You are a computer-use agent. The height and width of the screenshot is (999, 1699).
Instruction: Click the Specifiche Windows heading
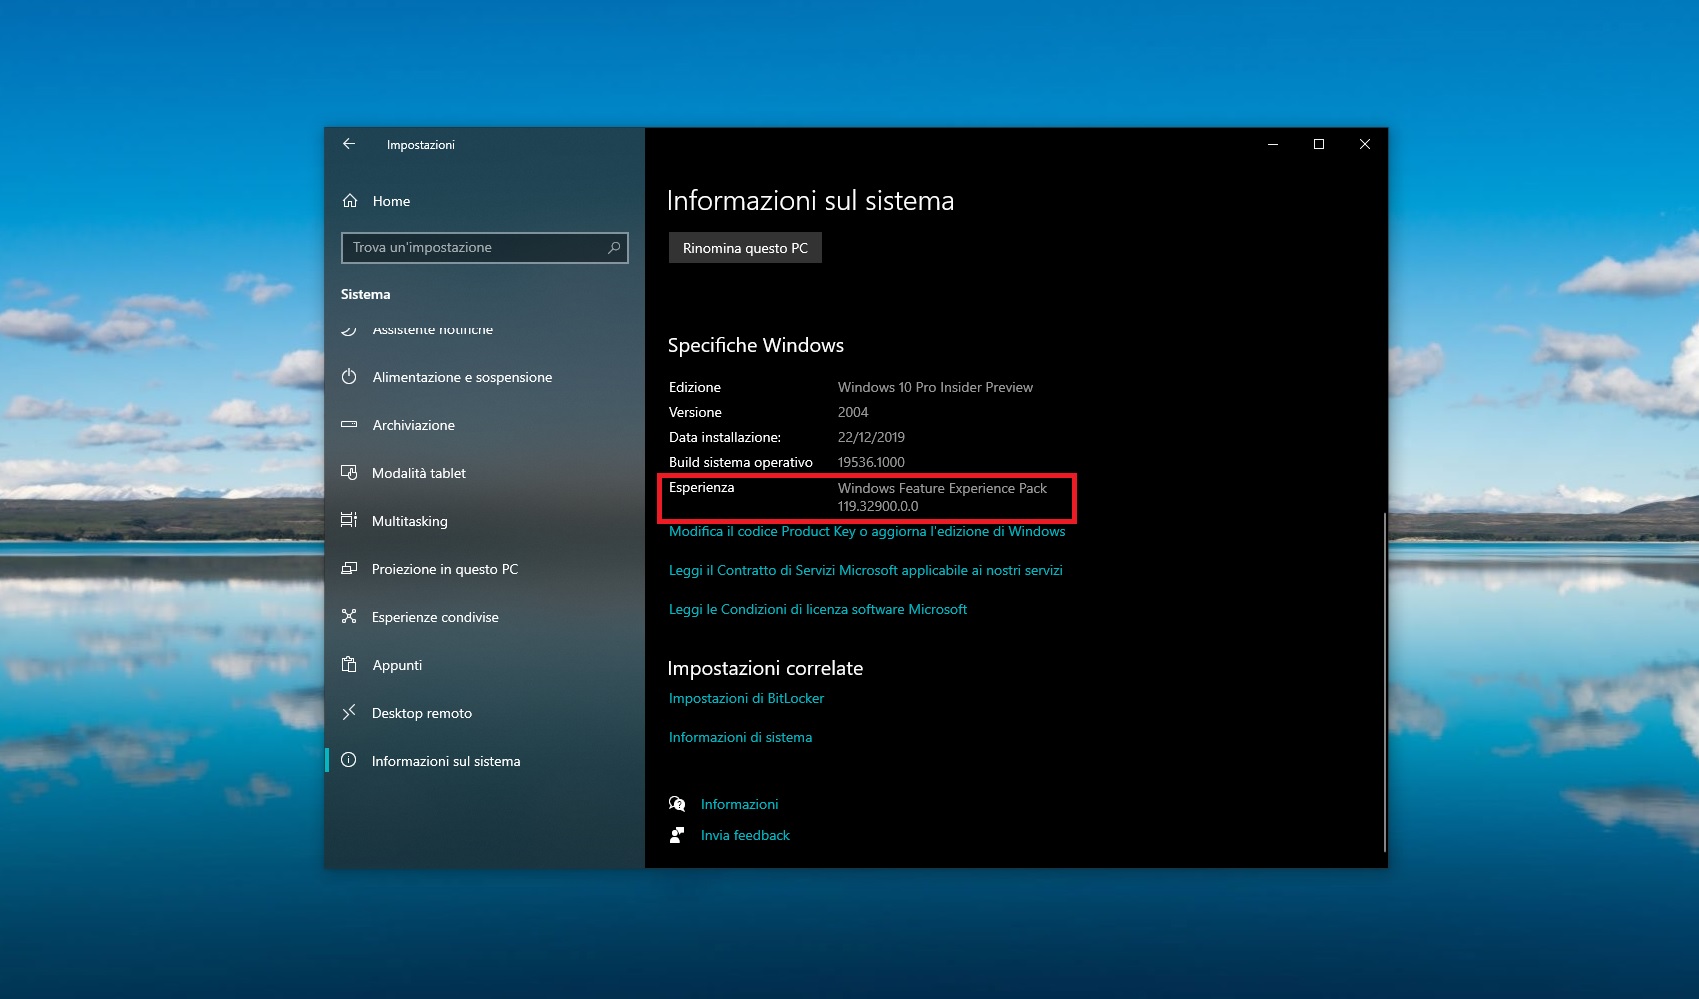(756, 345)
